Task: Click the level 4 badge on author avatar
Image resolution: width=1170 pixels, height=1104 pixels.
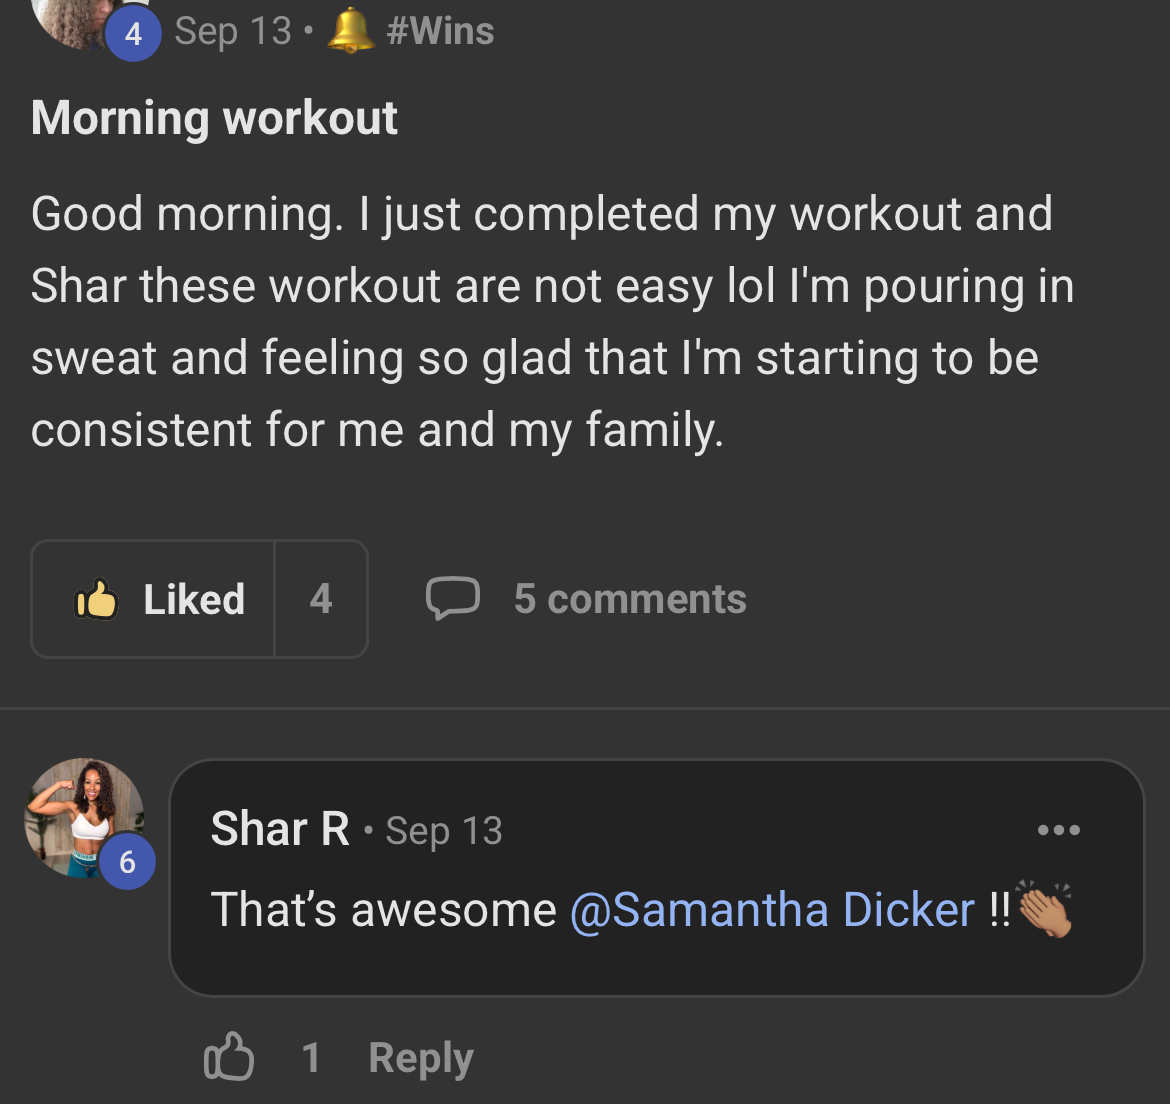Action: (x=133, y=34)
